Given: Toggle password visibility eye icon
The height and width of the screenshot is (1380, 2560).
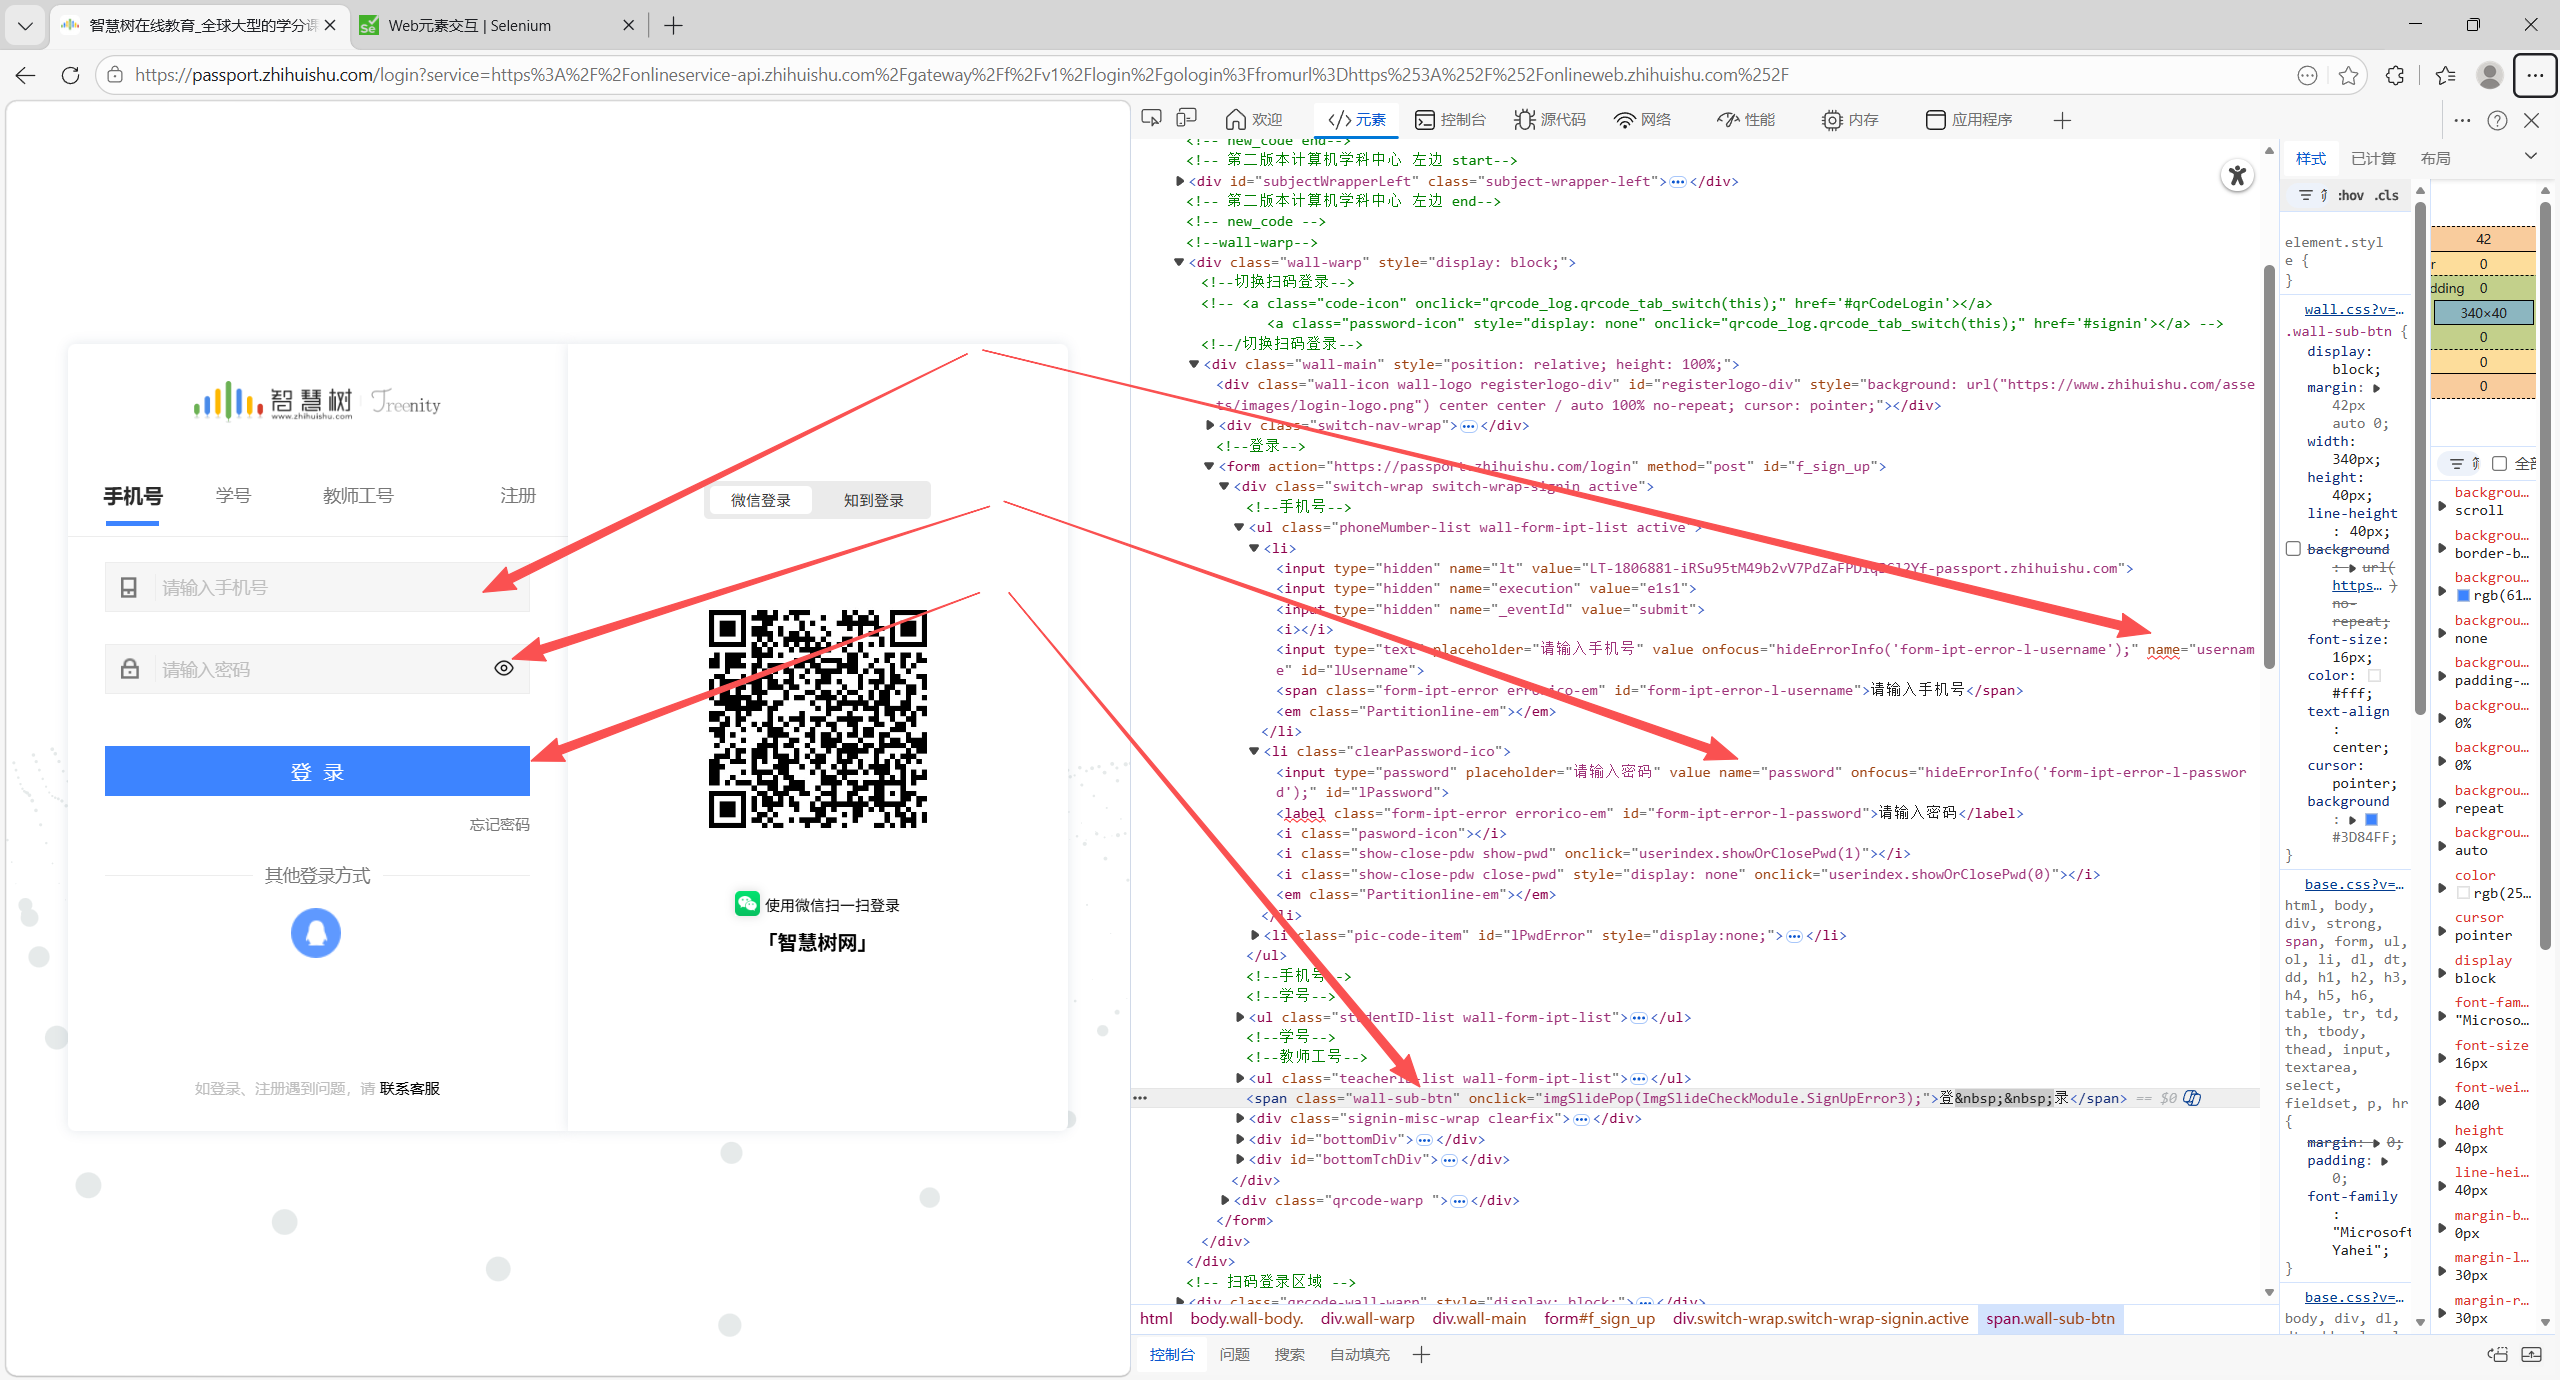Looking at the screenshot, I should pos(504,668).
